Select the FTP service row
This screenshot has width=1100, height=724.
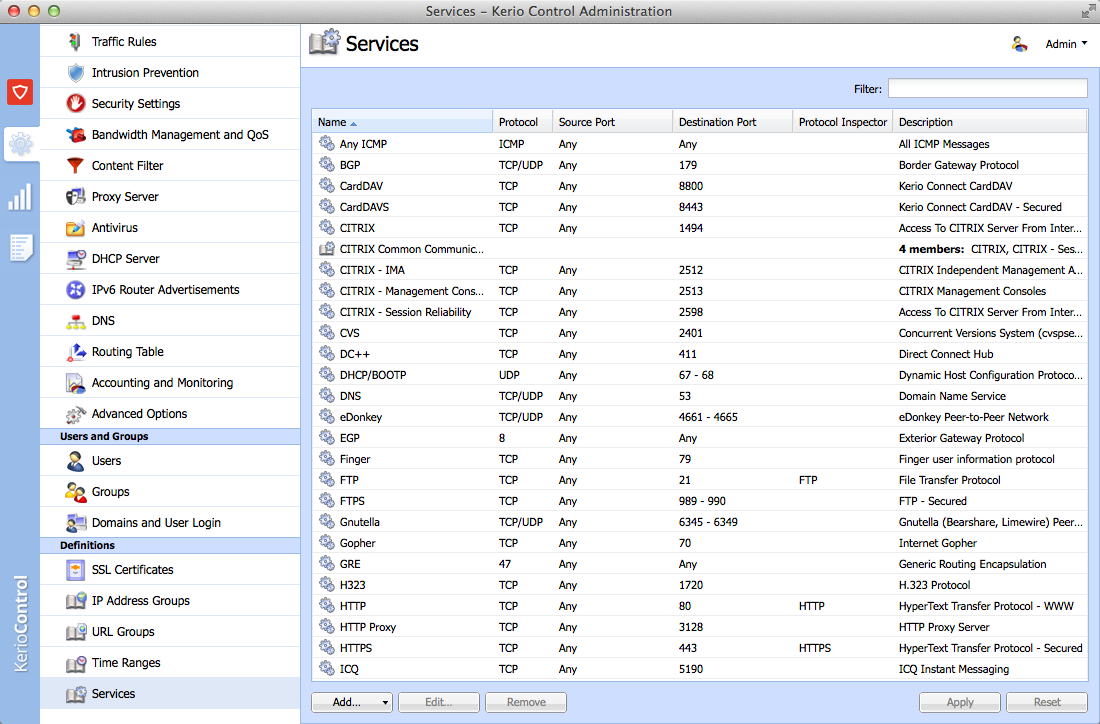pos(699,481)
